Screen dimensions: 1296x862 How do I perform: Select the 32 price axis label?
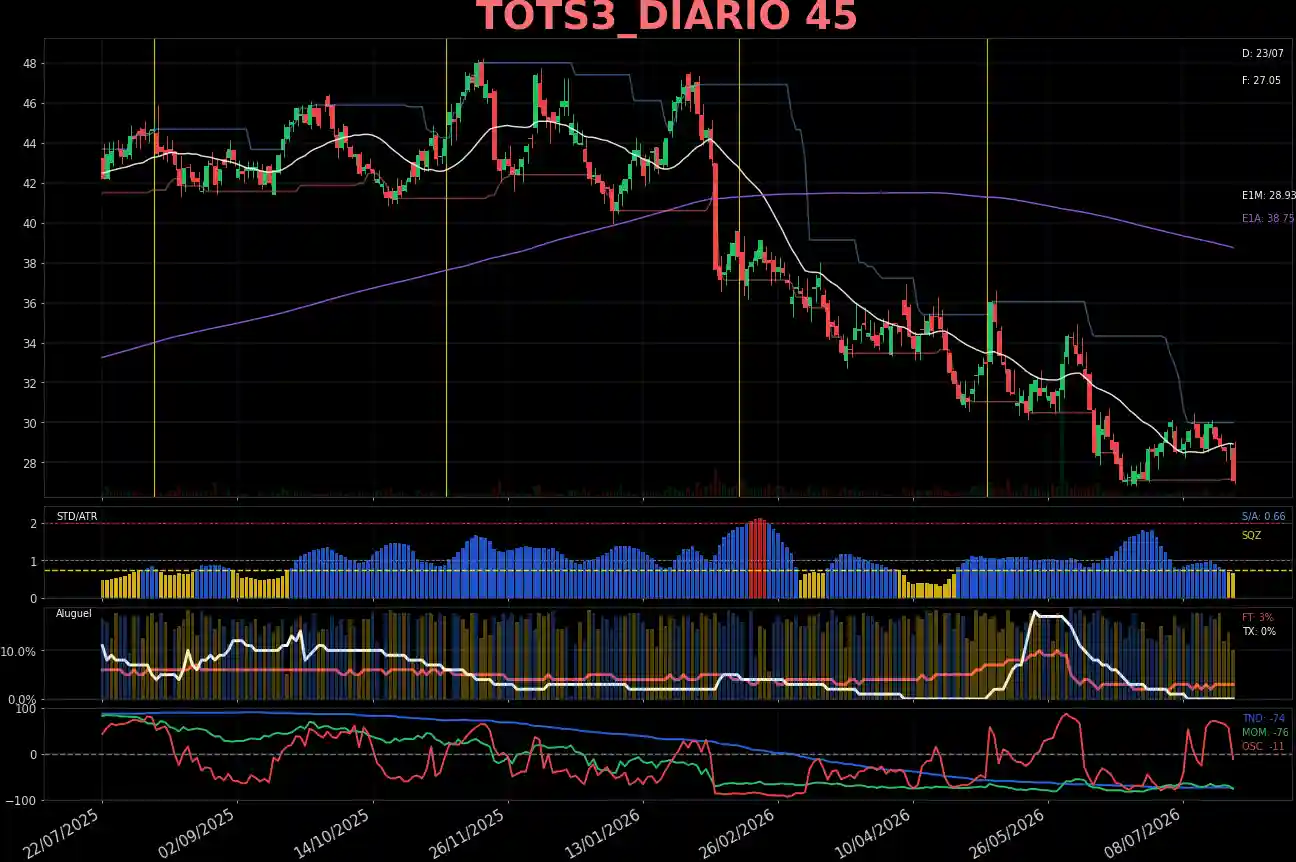pos(30,384)
